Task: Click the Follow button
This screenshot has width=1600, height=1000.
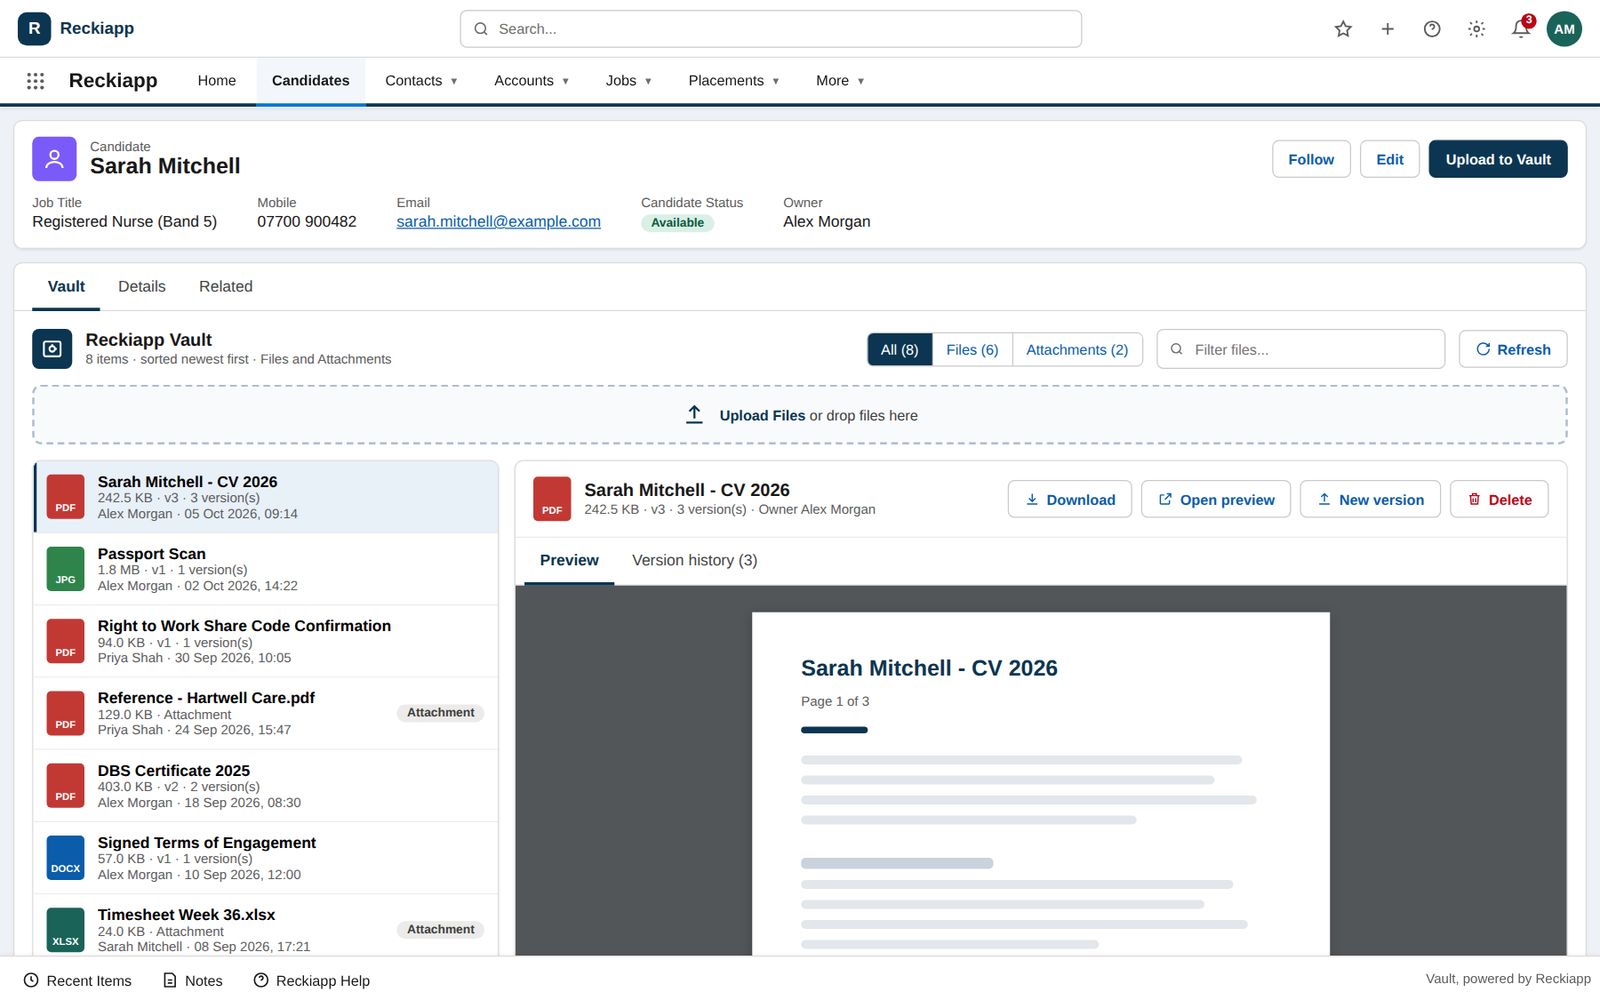Action: 1311,159
